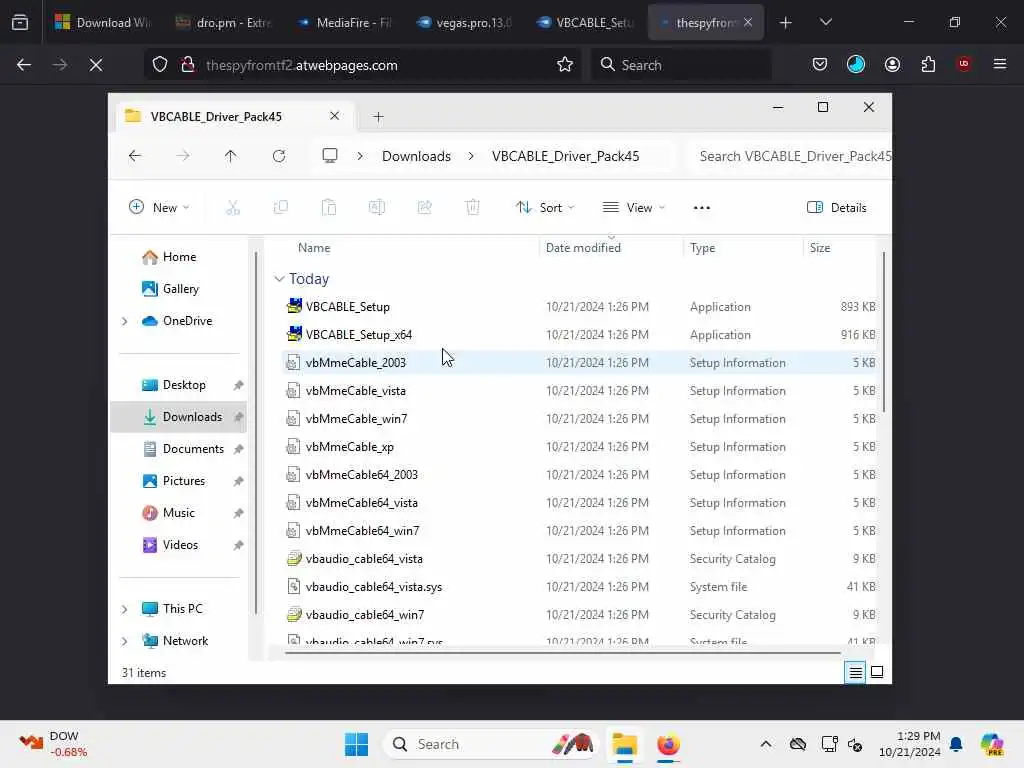Click the Rename icon in Explorer toolbar
The width and height of the screenshot is (1024, 768).
tap(377, 208)
